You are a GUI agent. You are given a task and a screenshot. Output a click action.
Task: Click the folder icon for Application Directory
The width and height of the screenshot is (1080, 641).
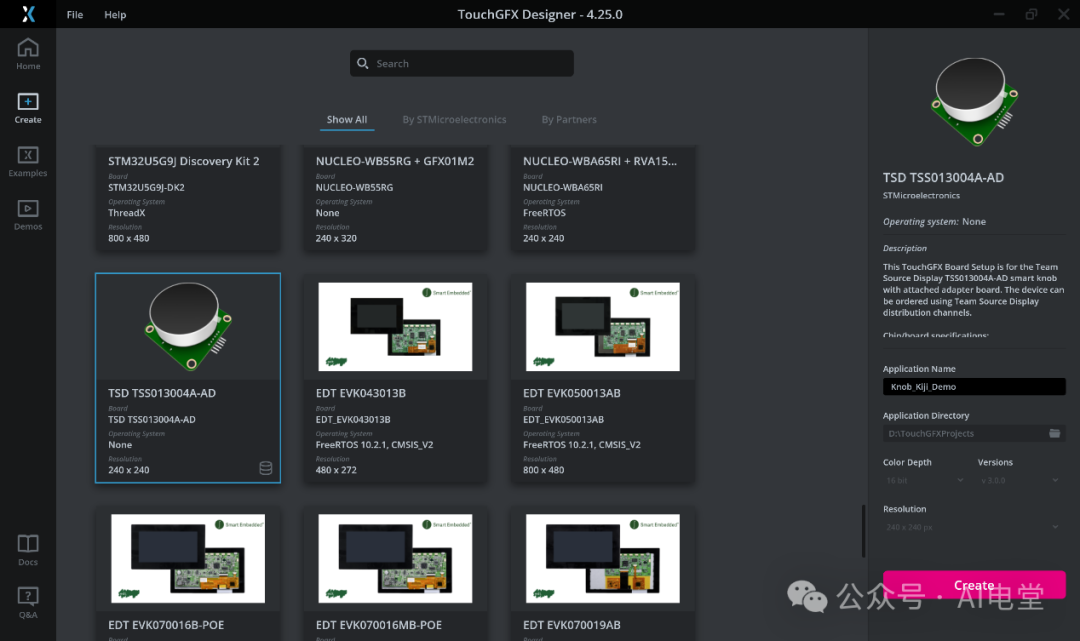[1055, 434]
